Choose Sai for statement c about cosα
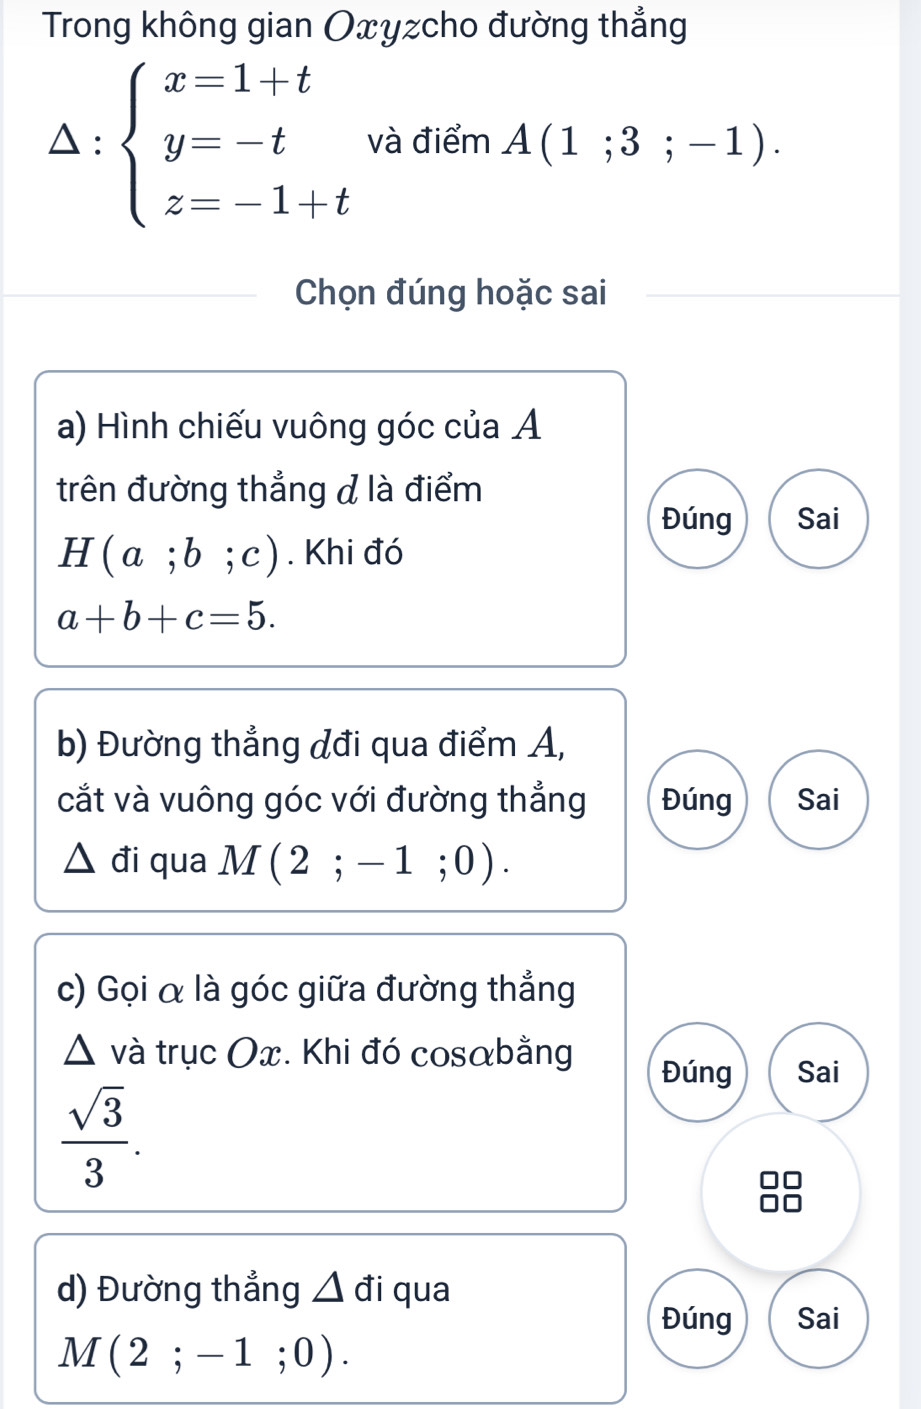This screenshot has width=921, height=1409. [818, 1072]
